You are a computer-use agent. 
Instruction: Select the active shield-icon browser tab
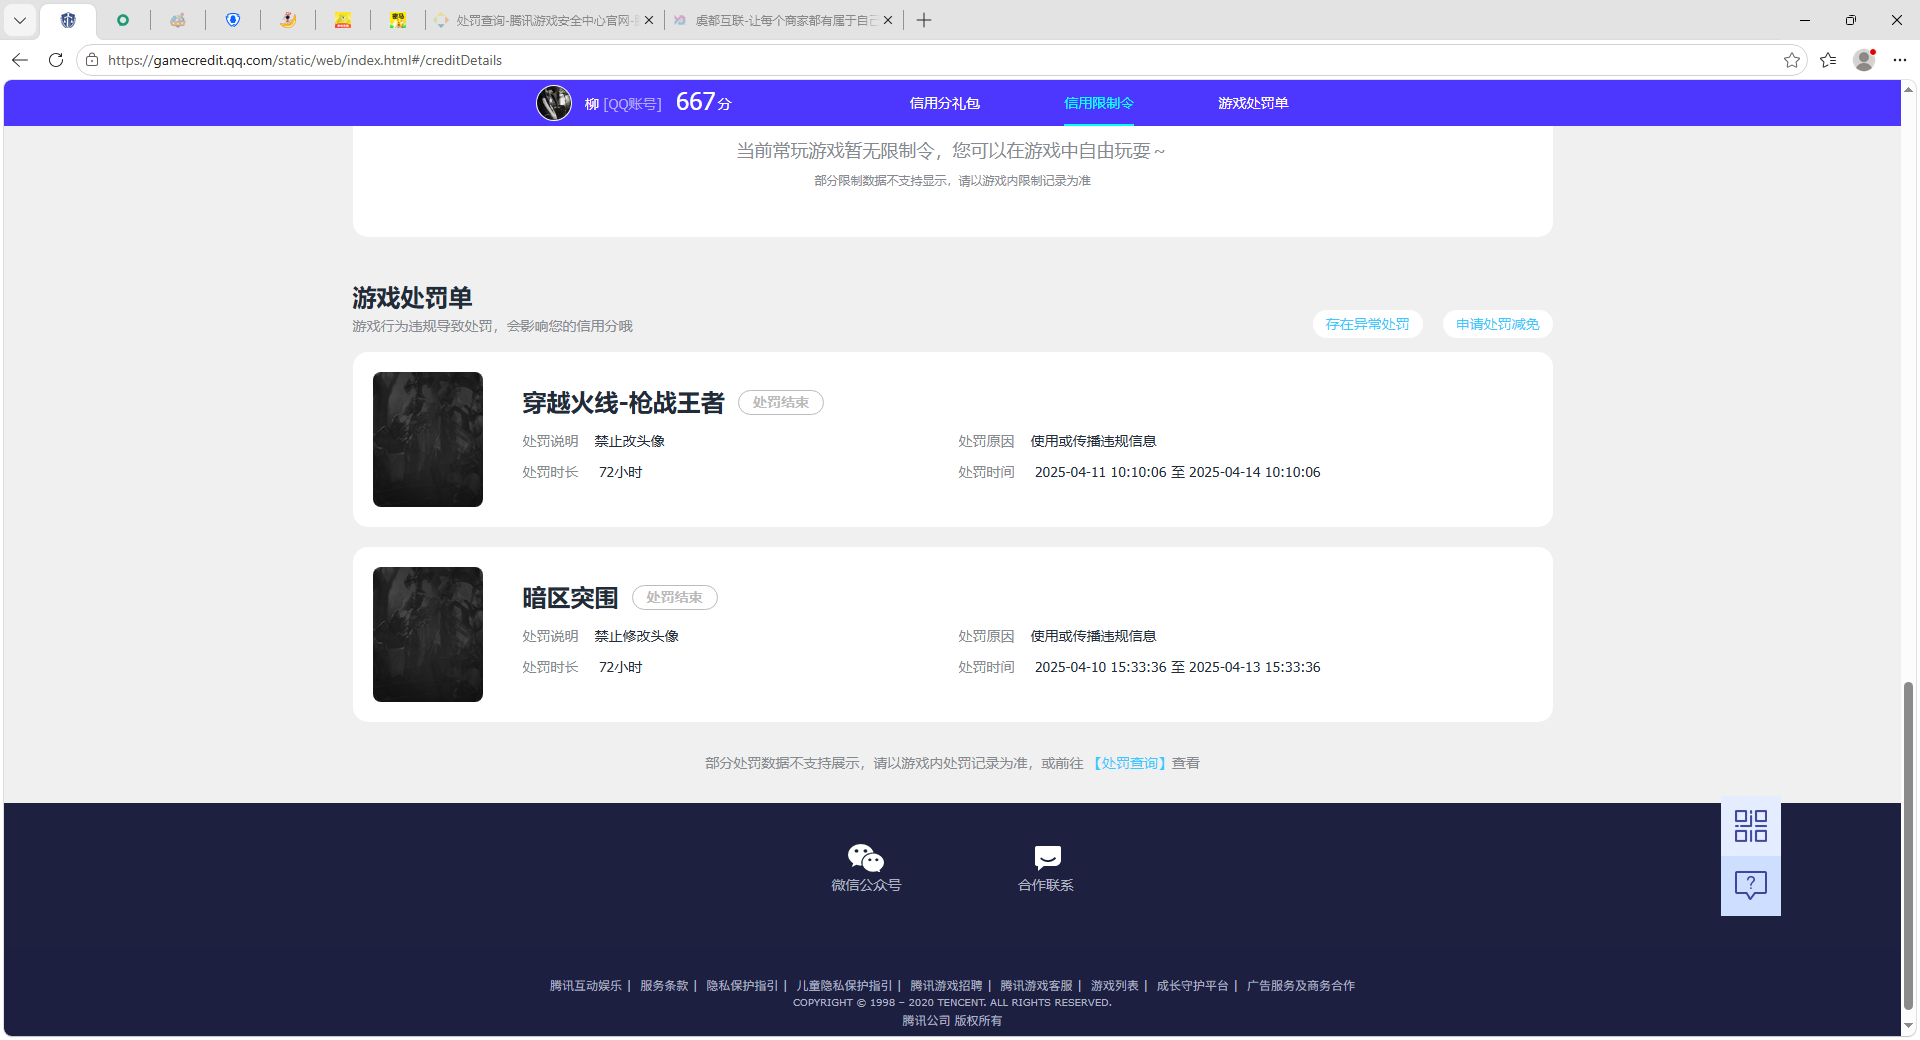tap(68, 20)
